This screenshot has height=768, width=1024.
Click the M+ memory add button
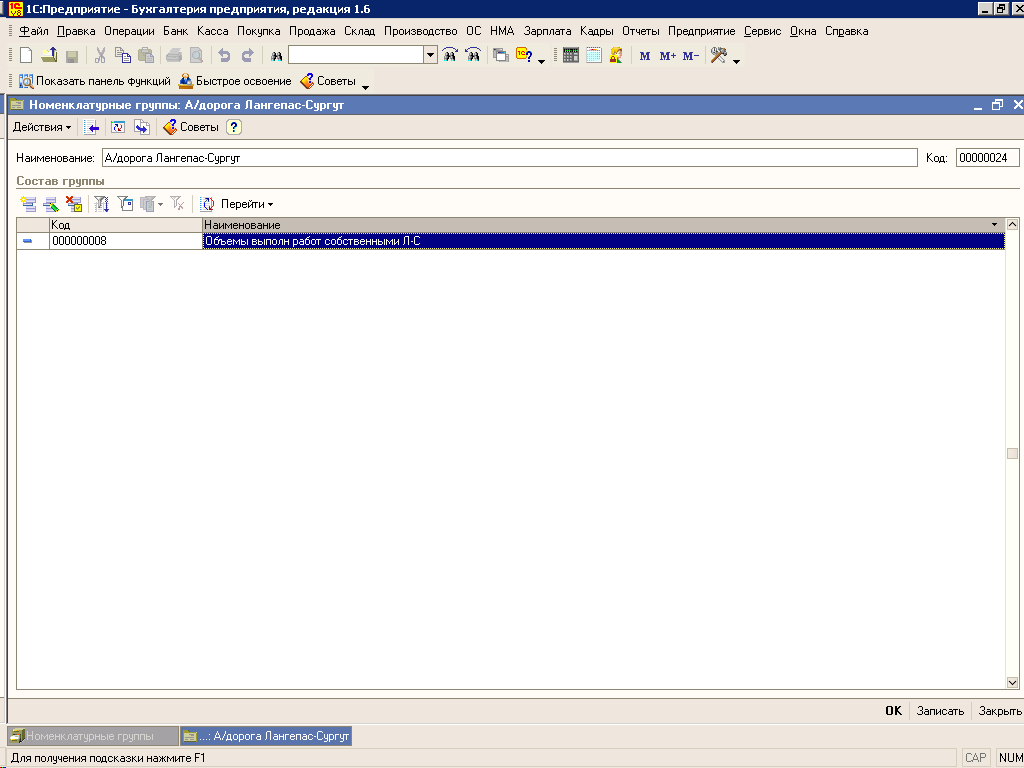coord(667,56)
